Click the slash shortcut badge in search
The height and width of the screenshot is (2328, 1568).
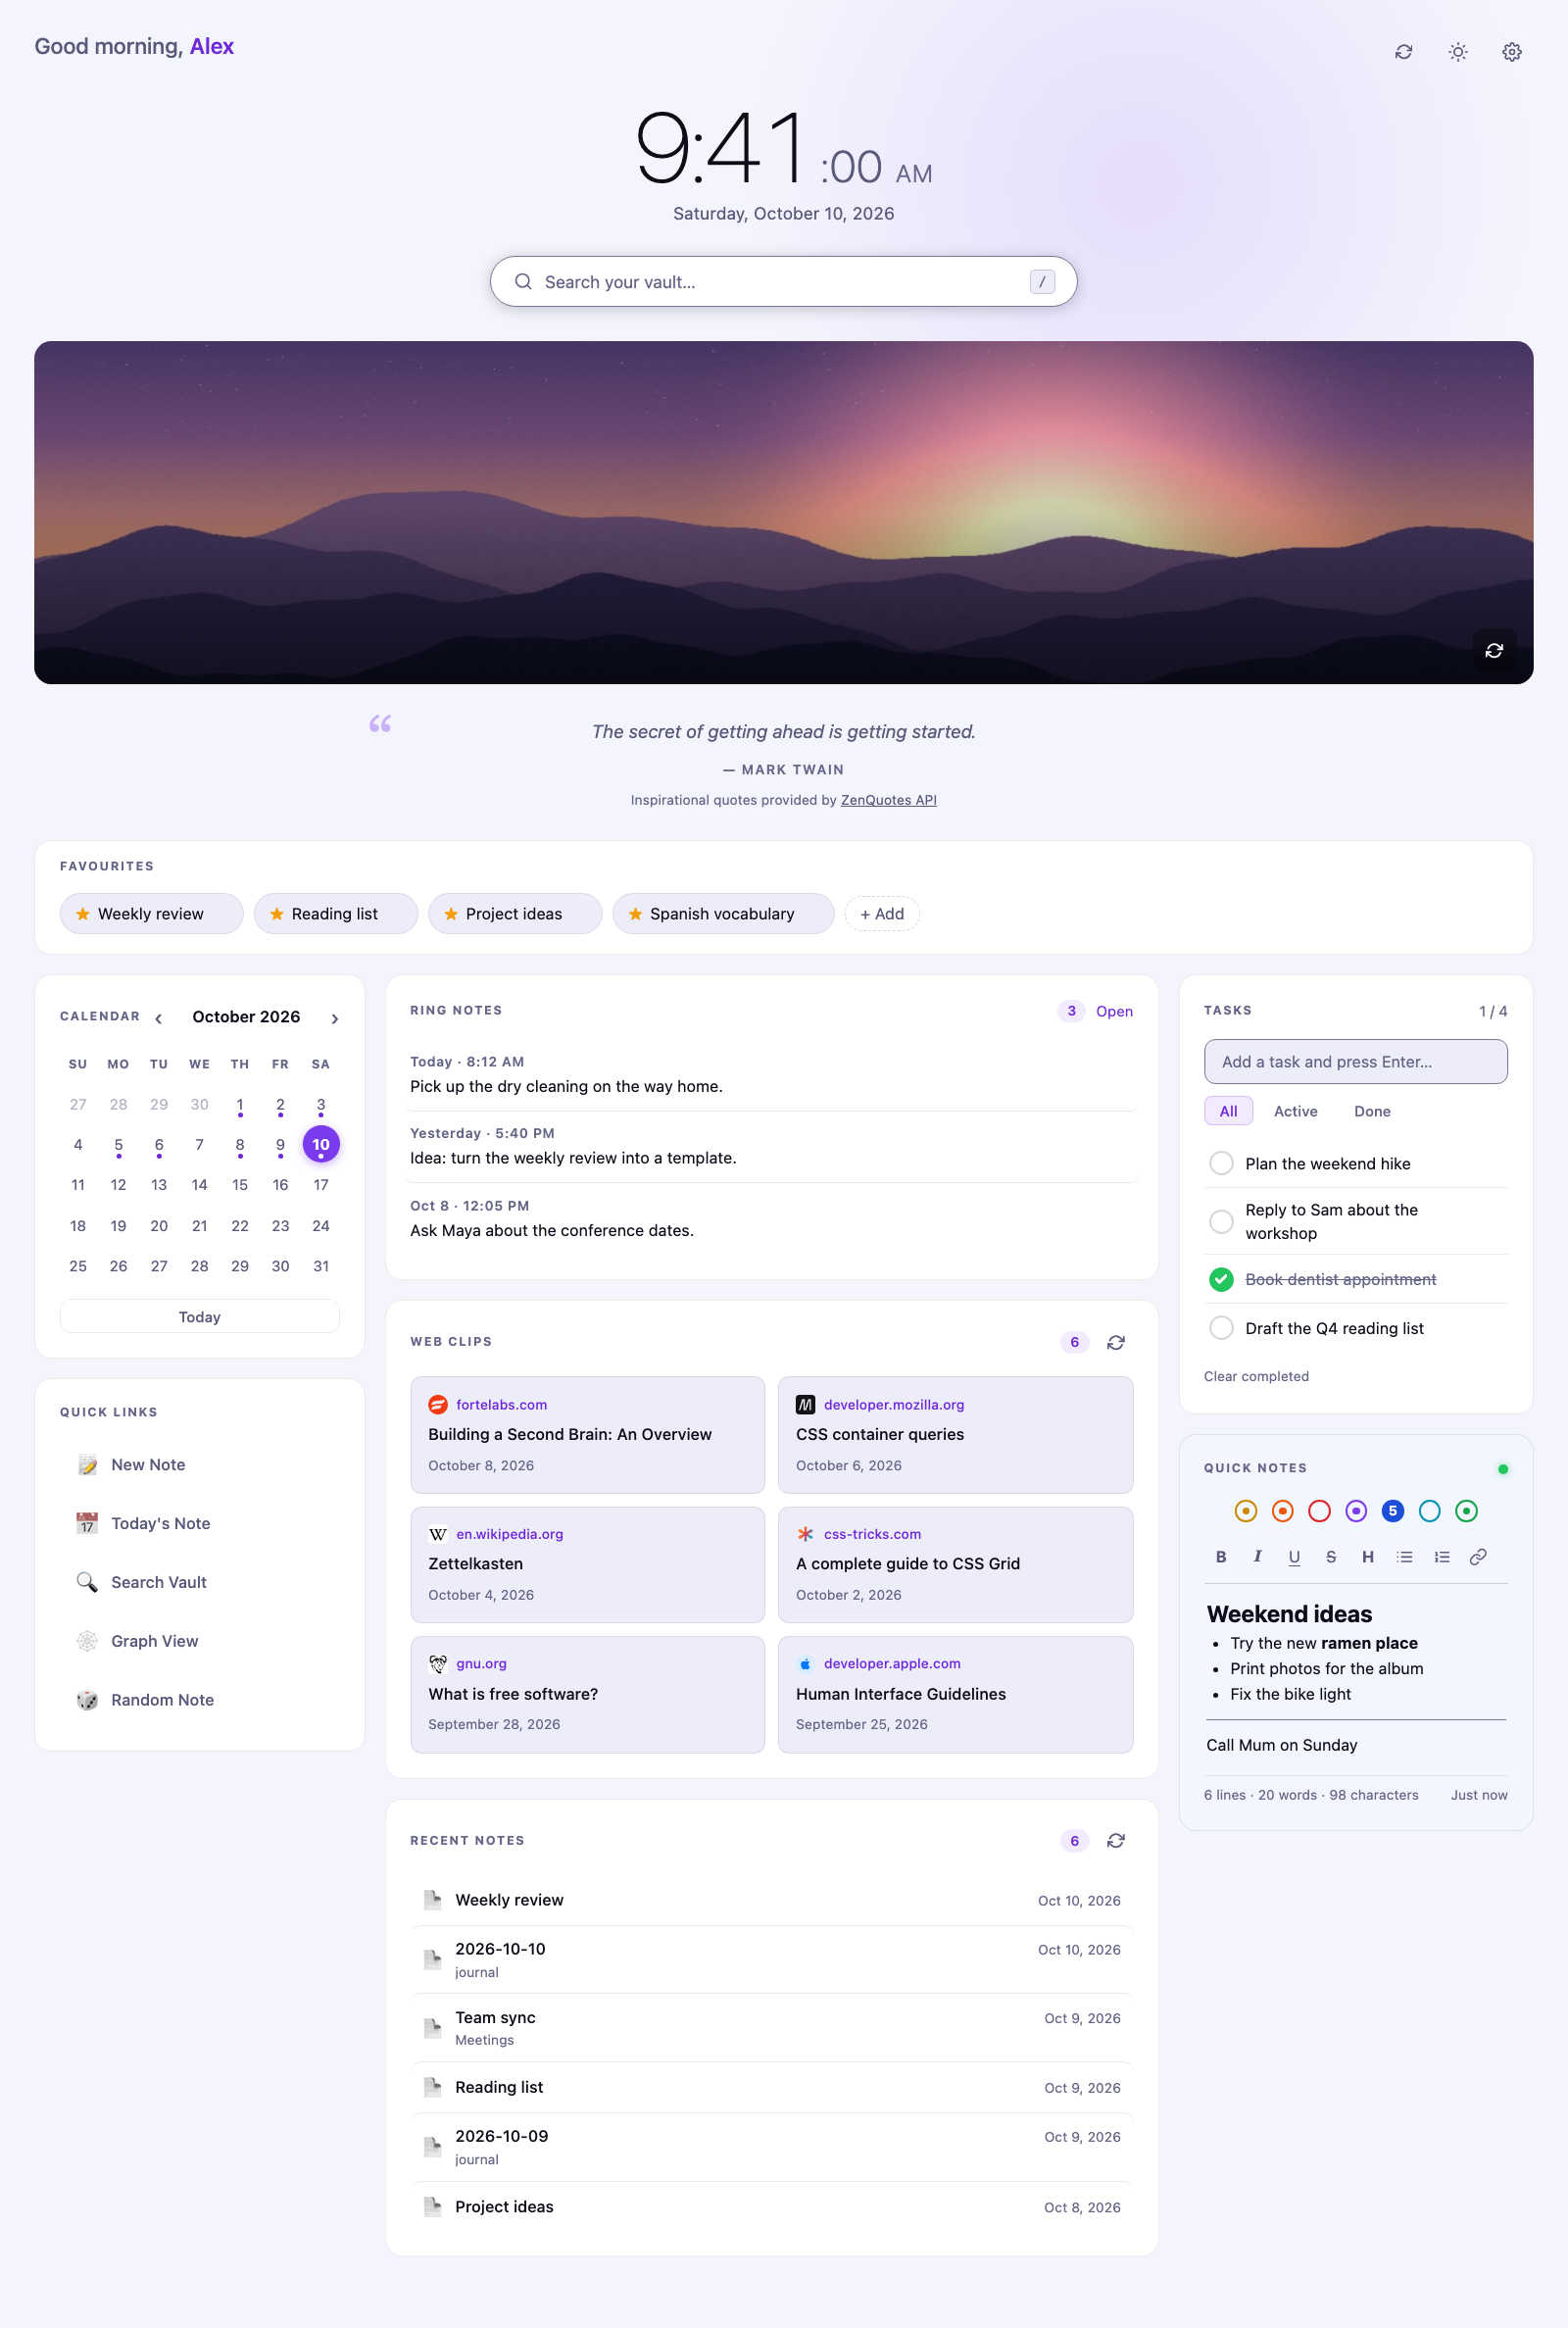pos(1042,282)
